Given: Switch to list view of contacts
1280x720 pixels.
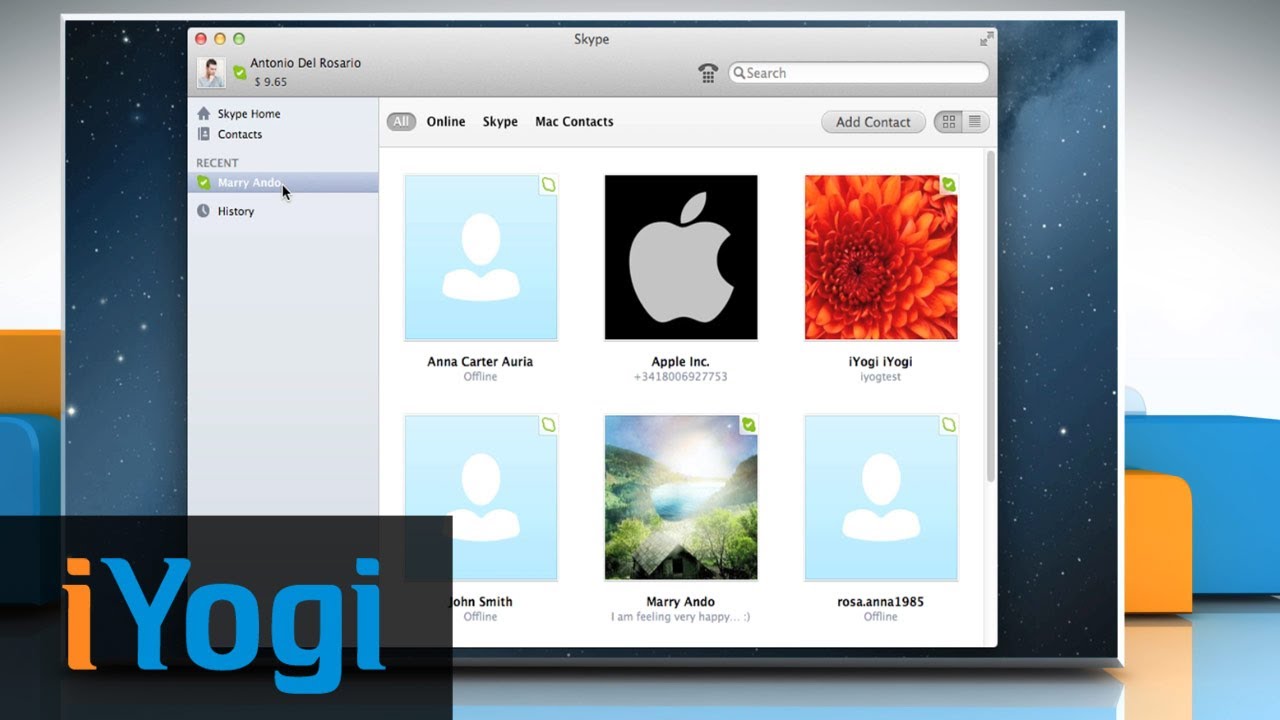Looking at the screenshot, I should (975, 122).
